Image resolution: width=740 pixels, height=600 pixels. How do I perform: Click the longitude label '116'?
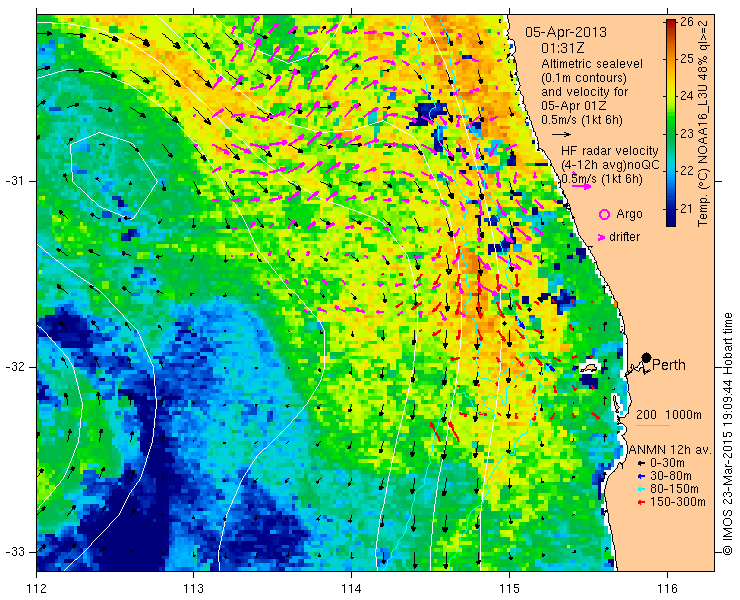667,589
